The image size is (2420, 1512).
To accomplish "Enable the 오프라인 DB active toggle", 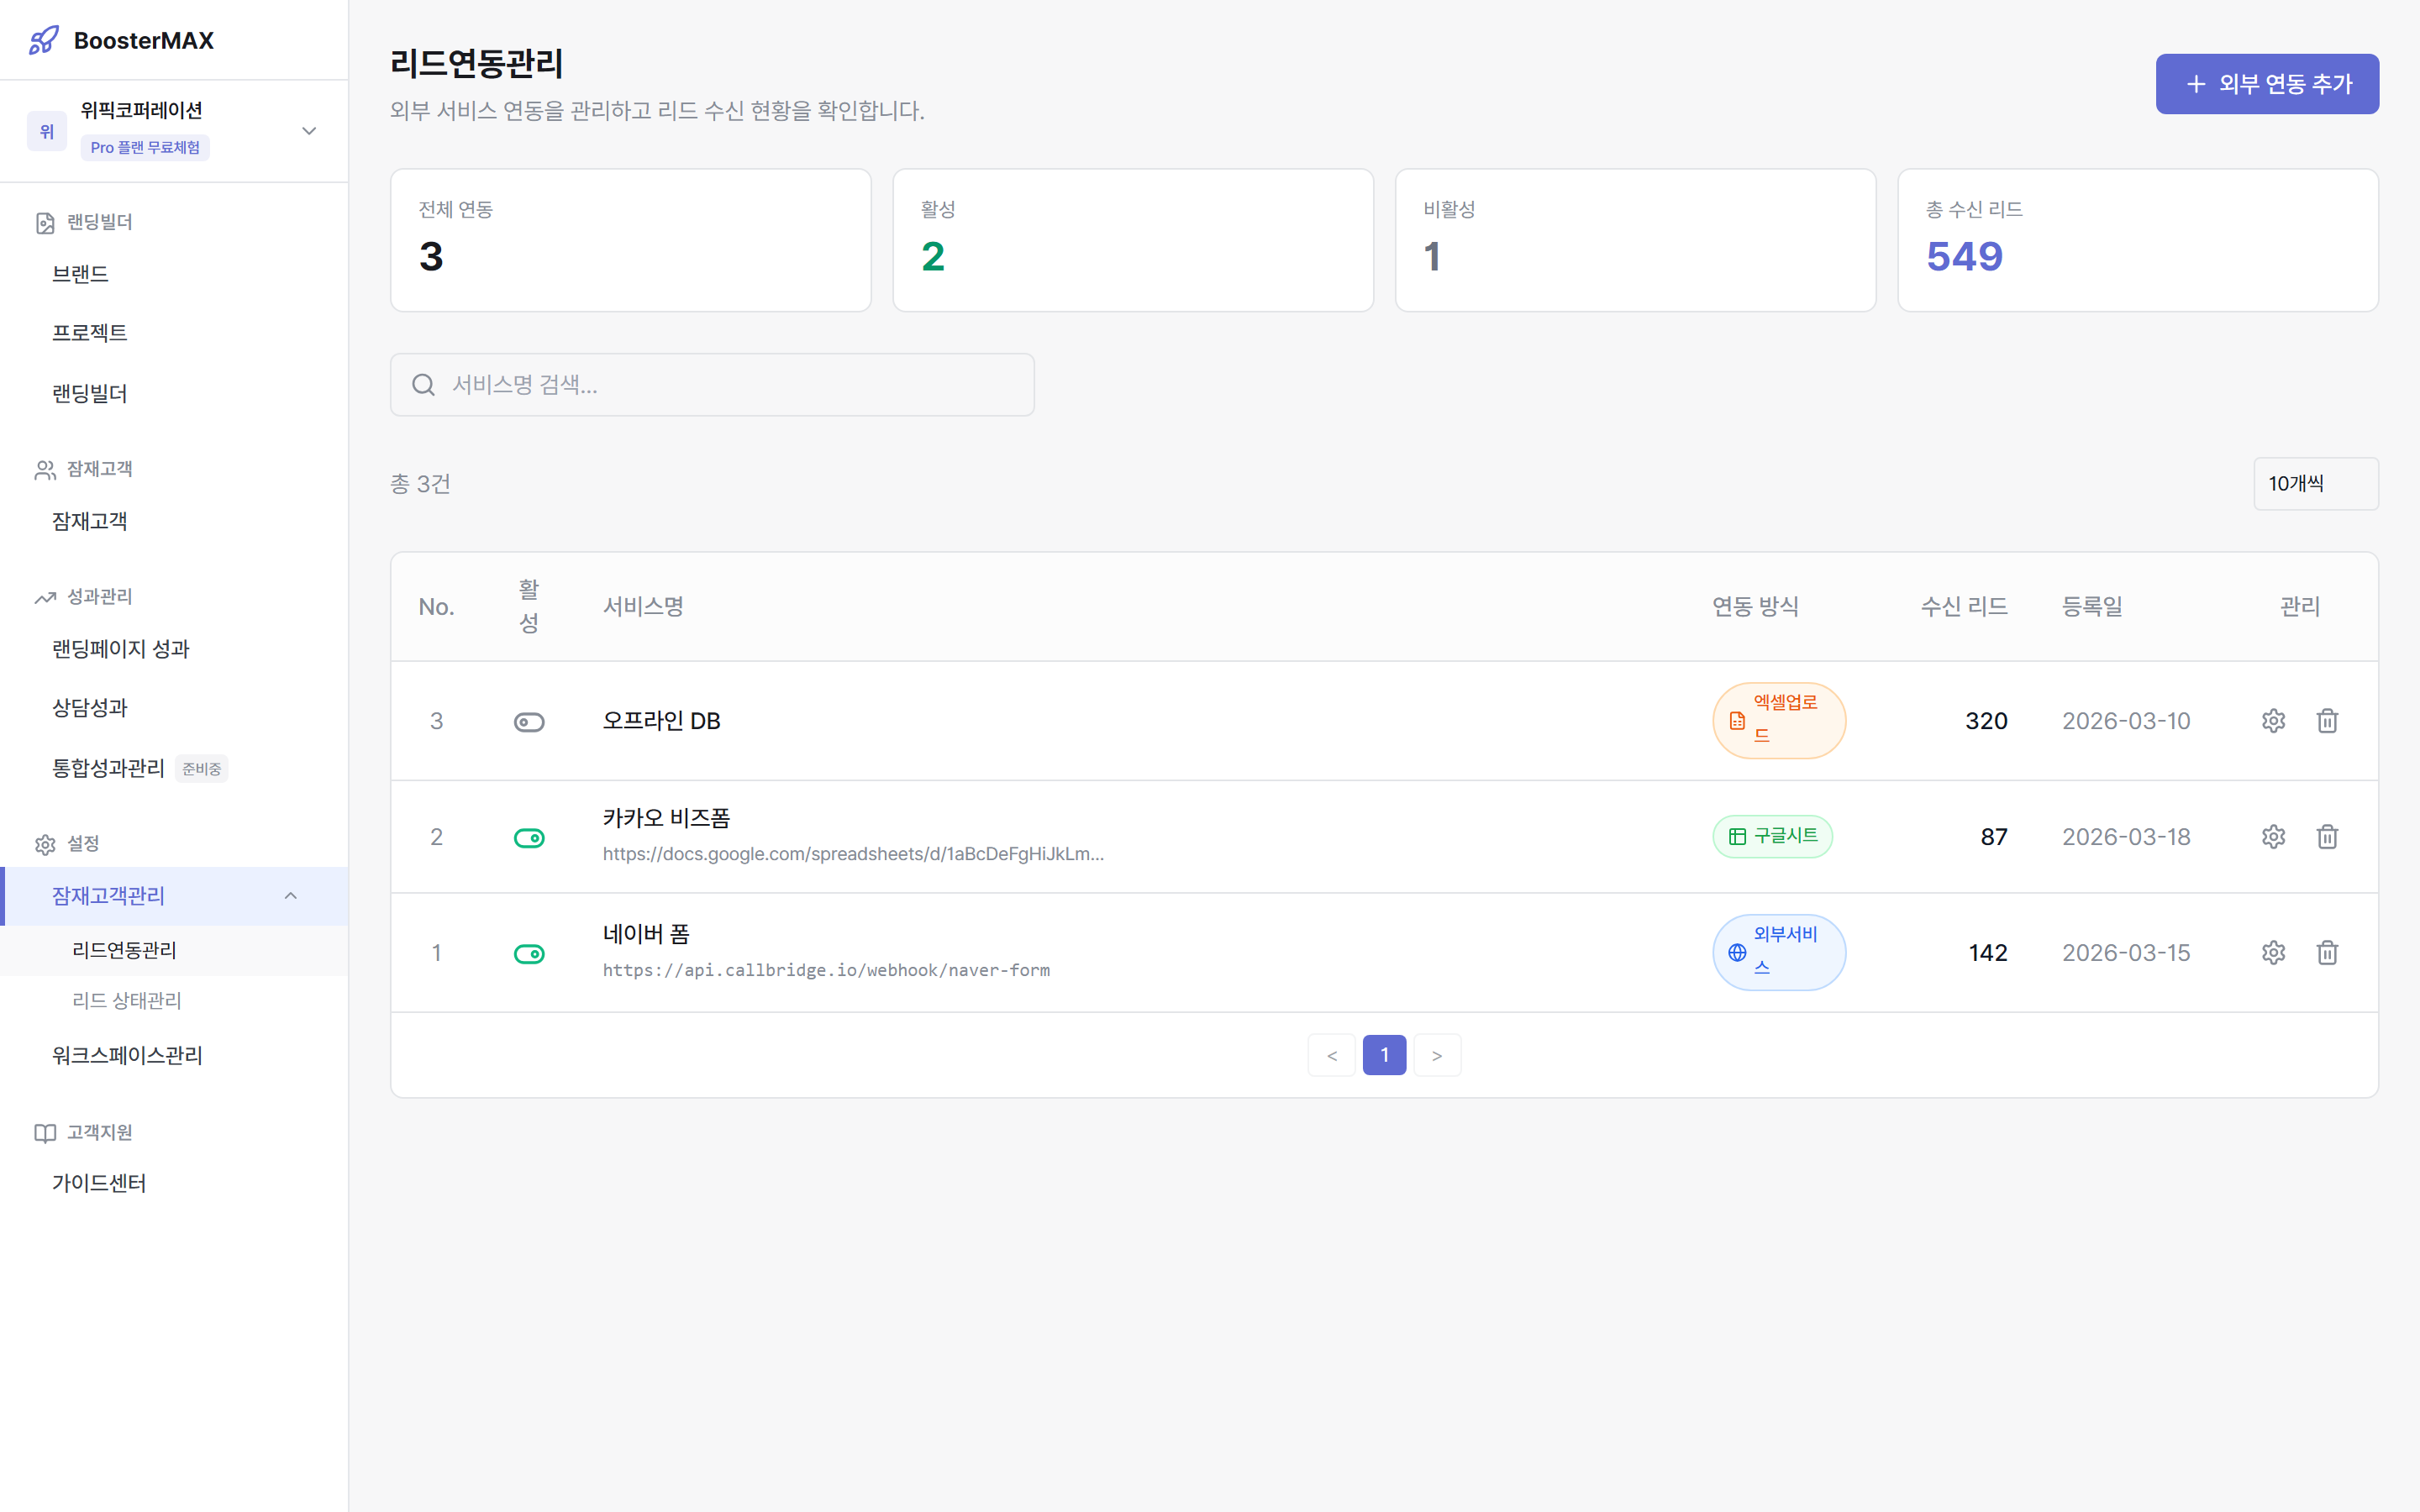I will [x=529, y=722].
